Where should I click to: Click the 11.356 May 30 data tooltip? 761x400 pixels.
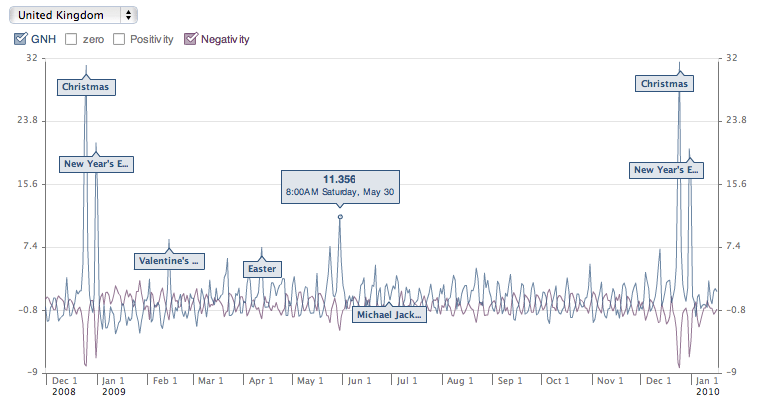pos(340,185)
